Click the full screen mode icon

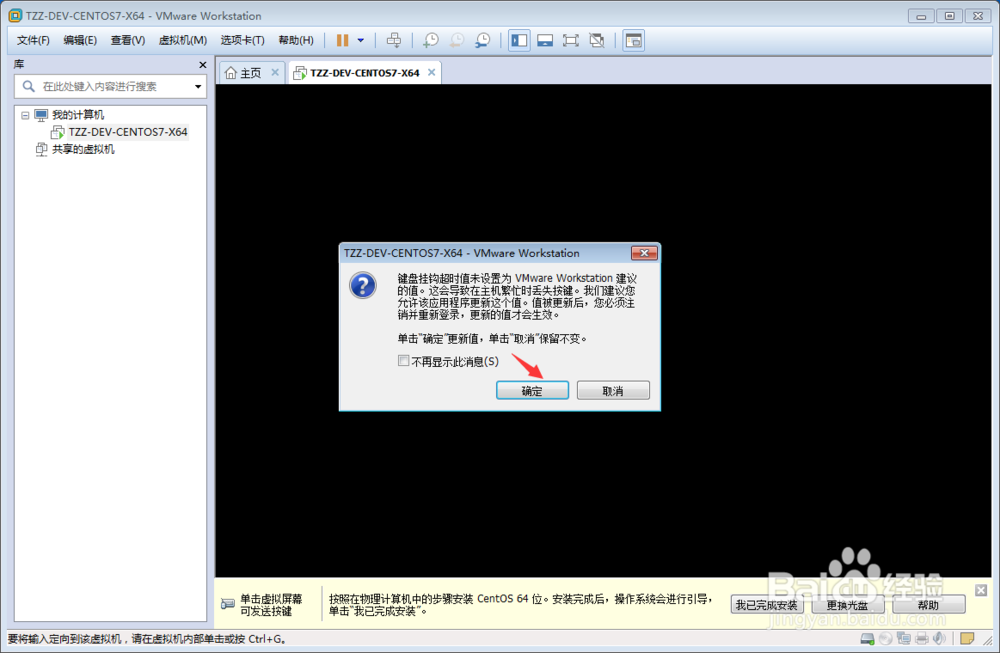571,41
